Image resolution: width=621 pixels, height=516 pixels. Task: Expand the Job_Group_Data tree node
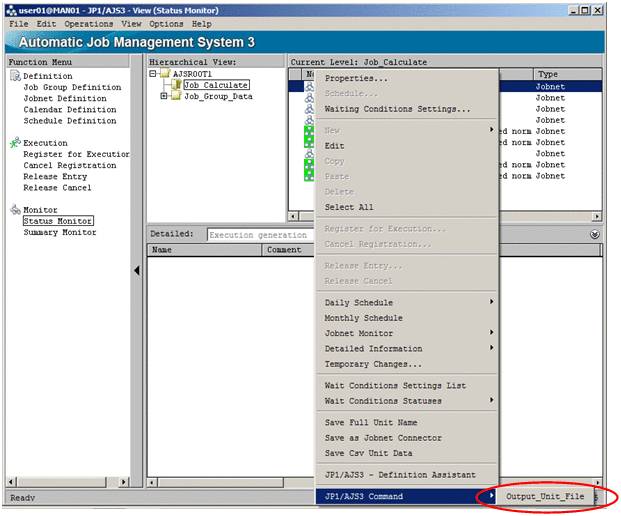pos(164,97)
